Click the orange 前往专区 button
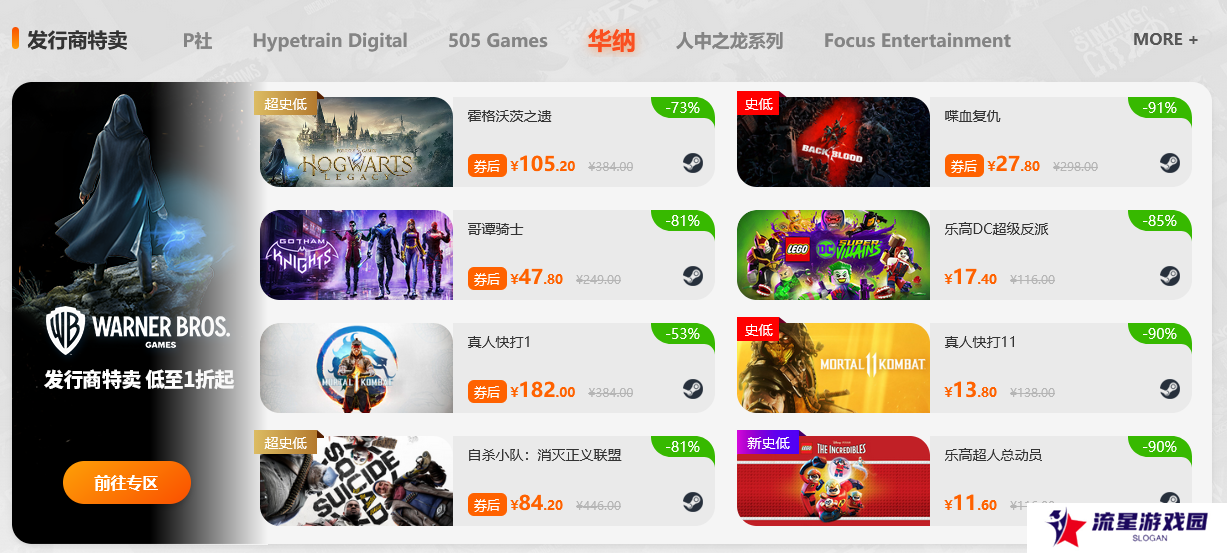The height and width of the screenshot is (553, 1227). click(127, 483)
